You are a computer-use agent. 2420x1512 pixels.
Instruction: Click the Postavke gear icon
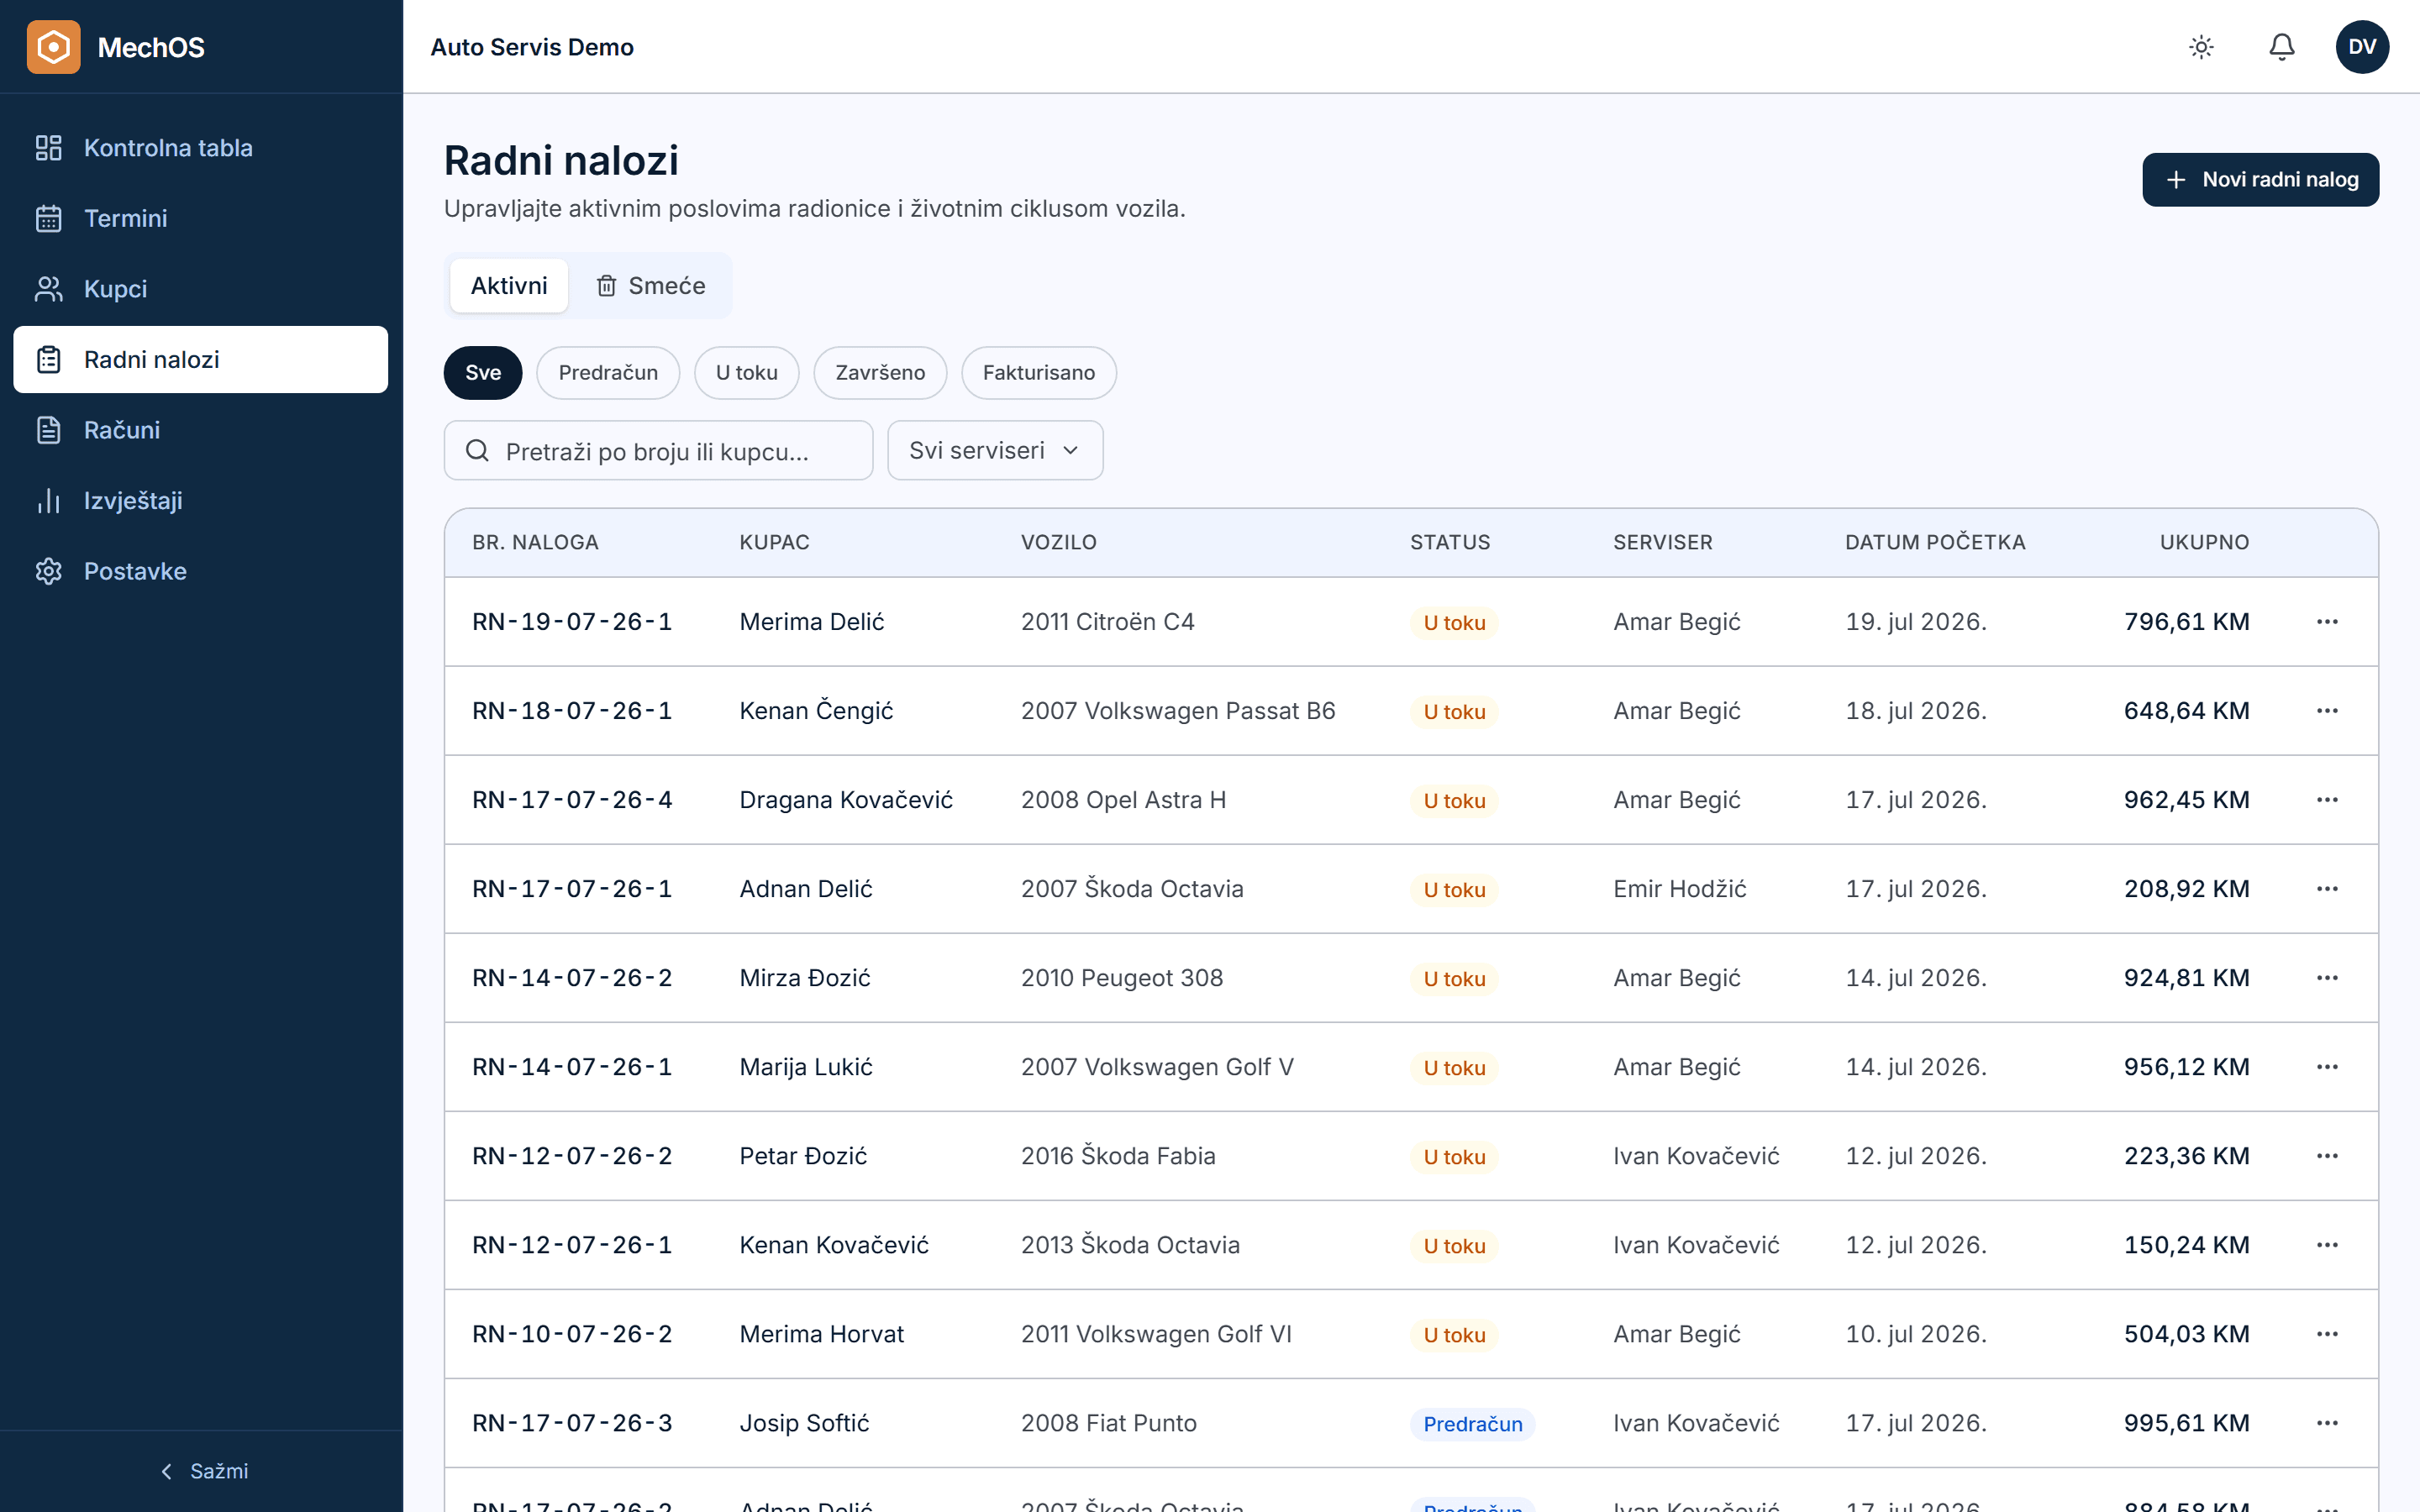49,571
